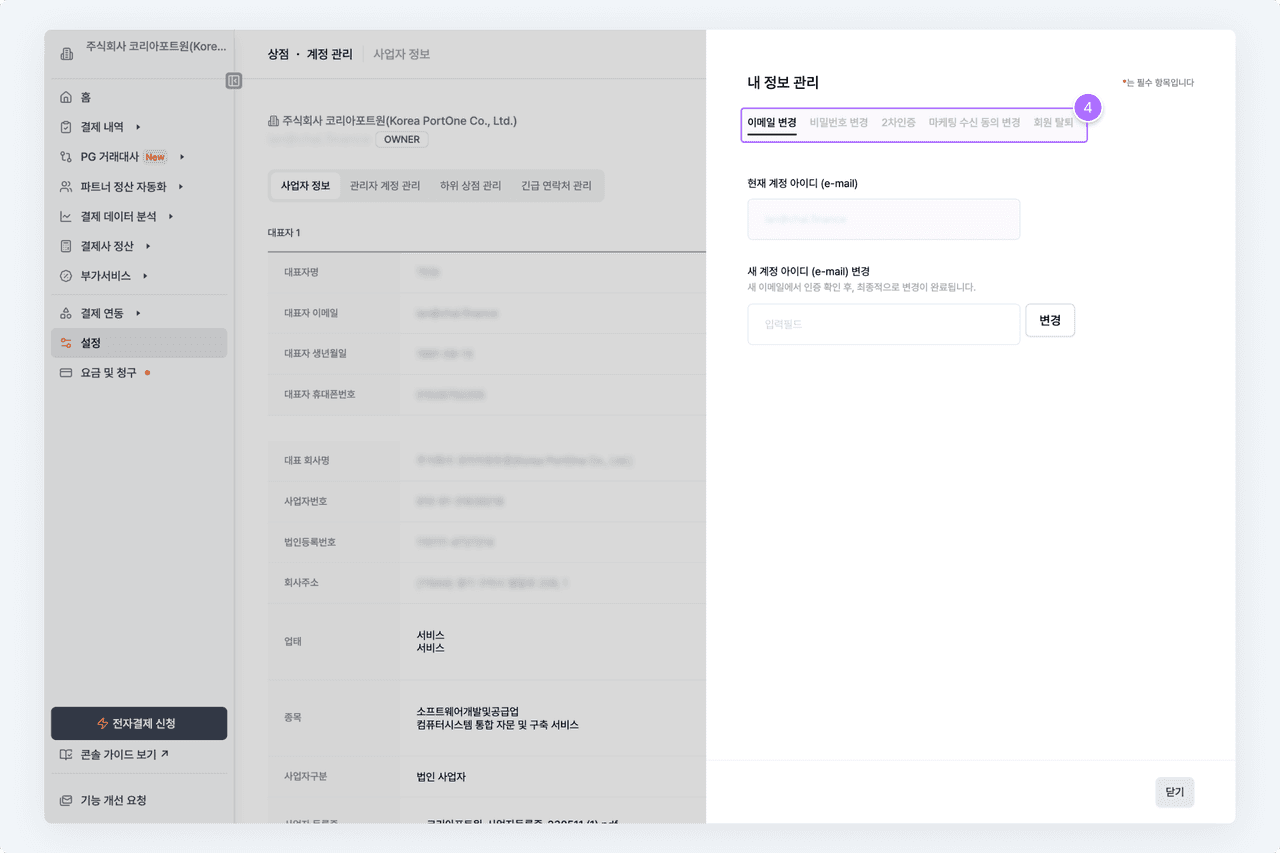Click the 파트너 정산 자동화 people icon
This screenshot has width=1280, height=853.
point(66,187)
